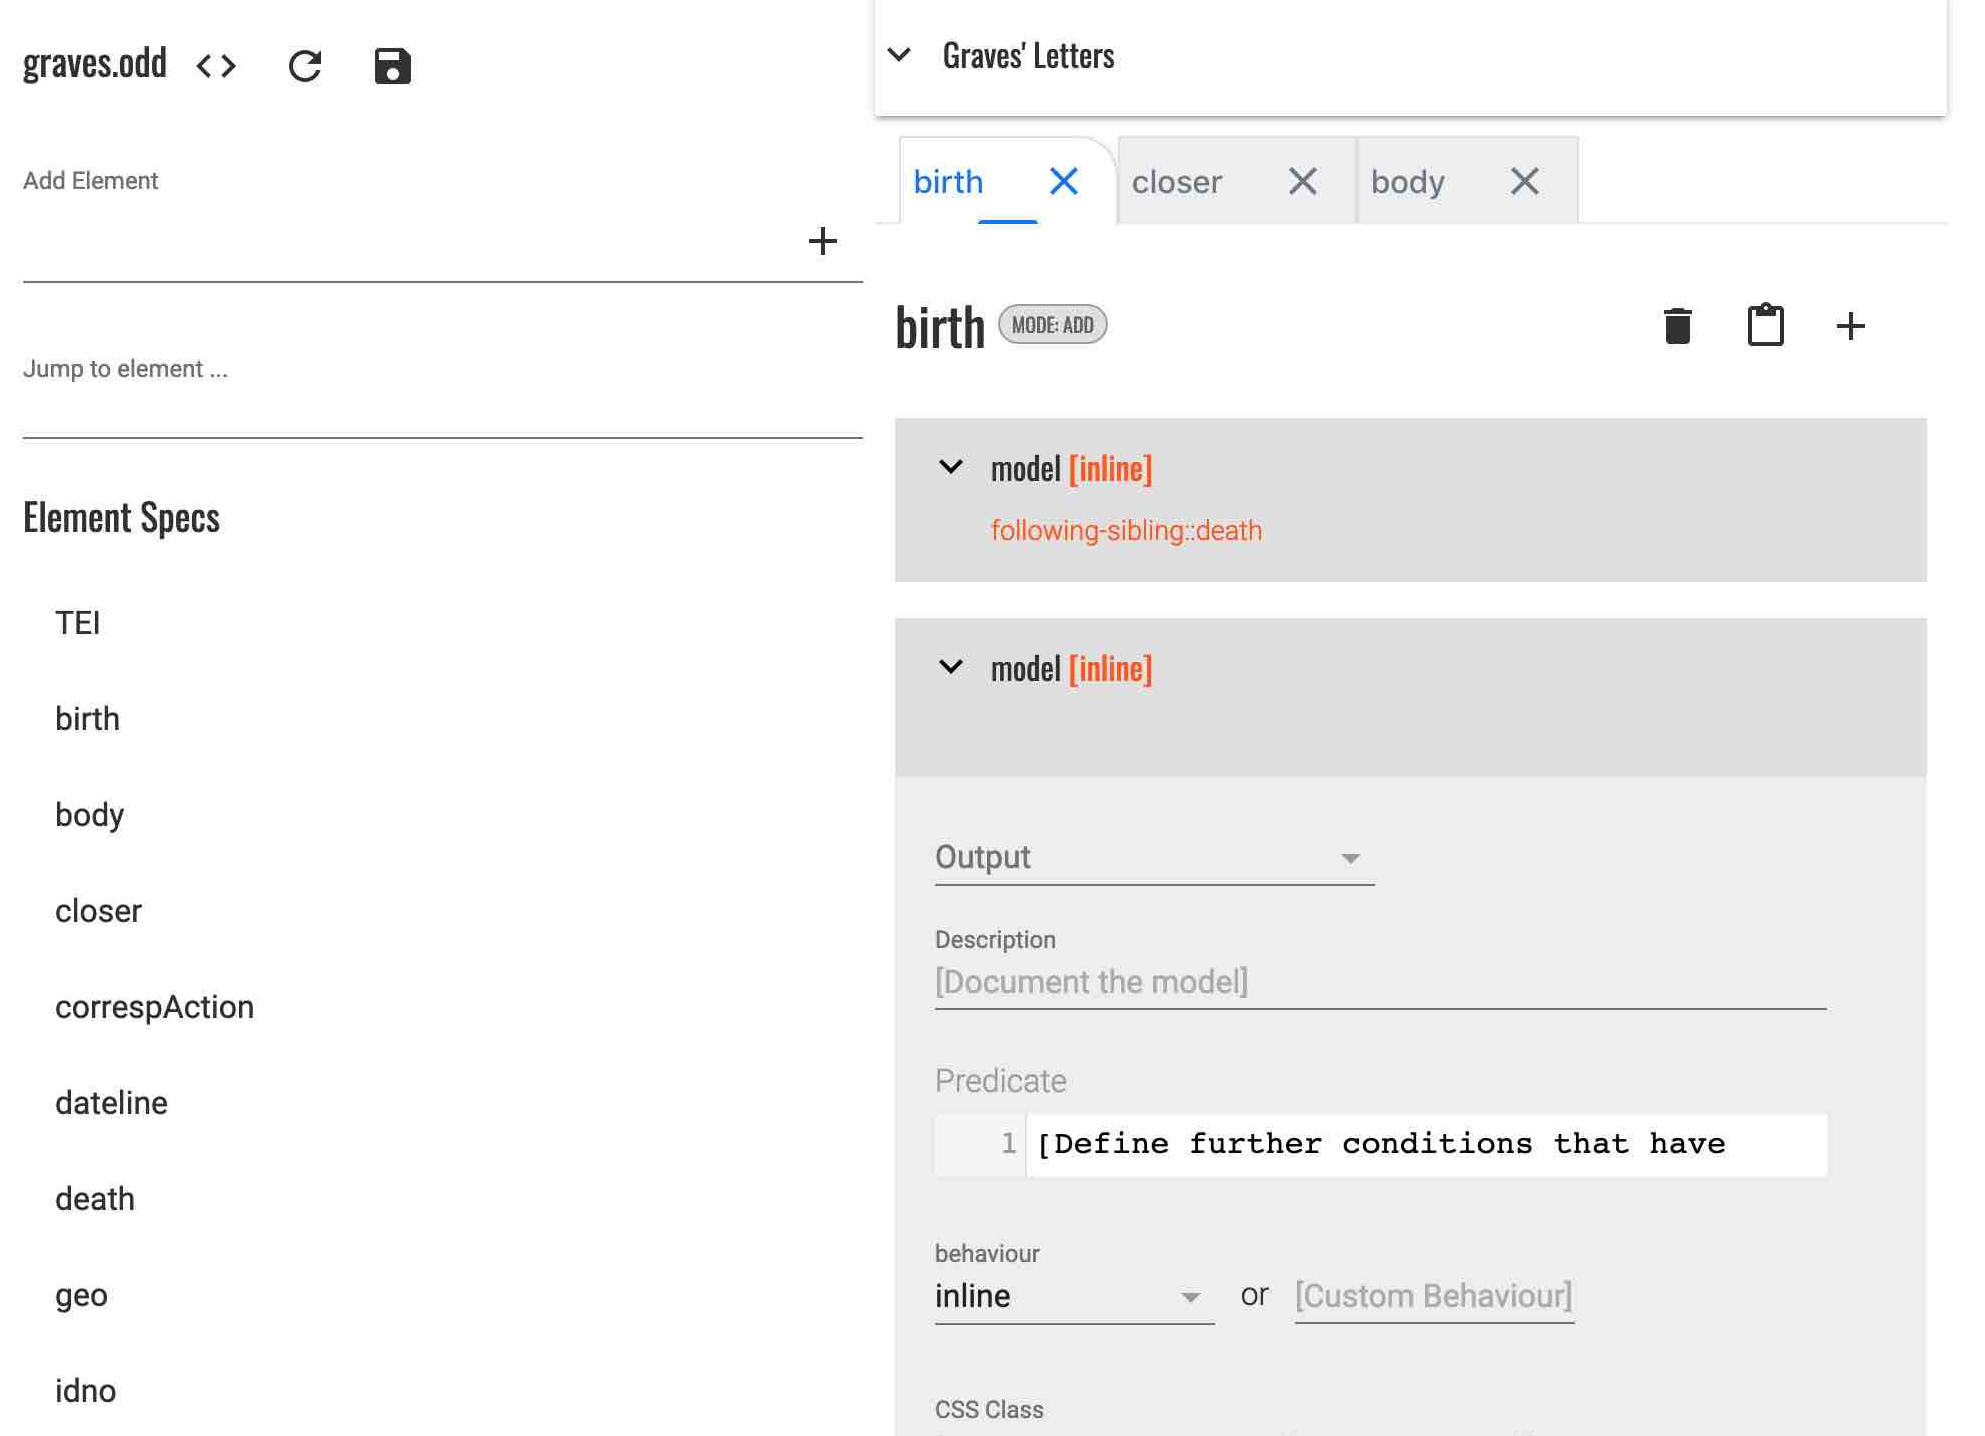Delete the birth element spec
Screen dimensions: 1985x1436
tap(1676, 325)
